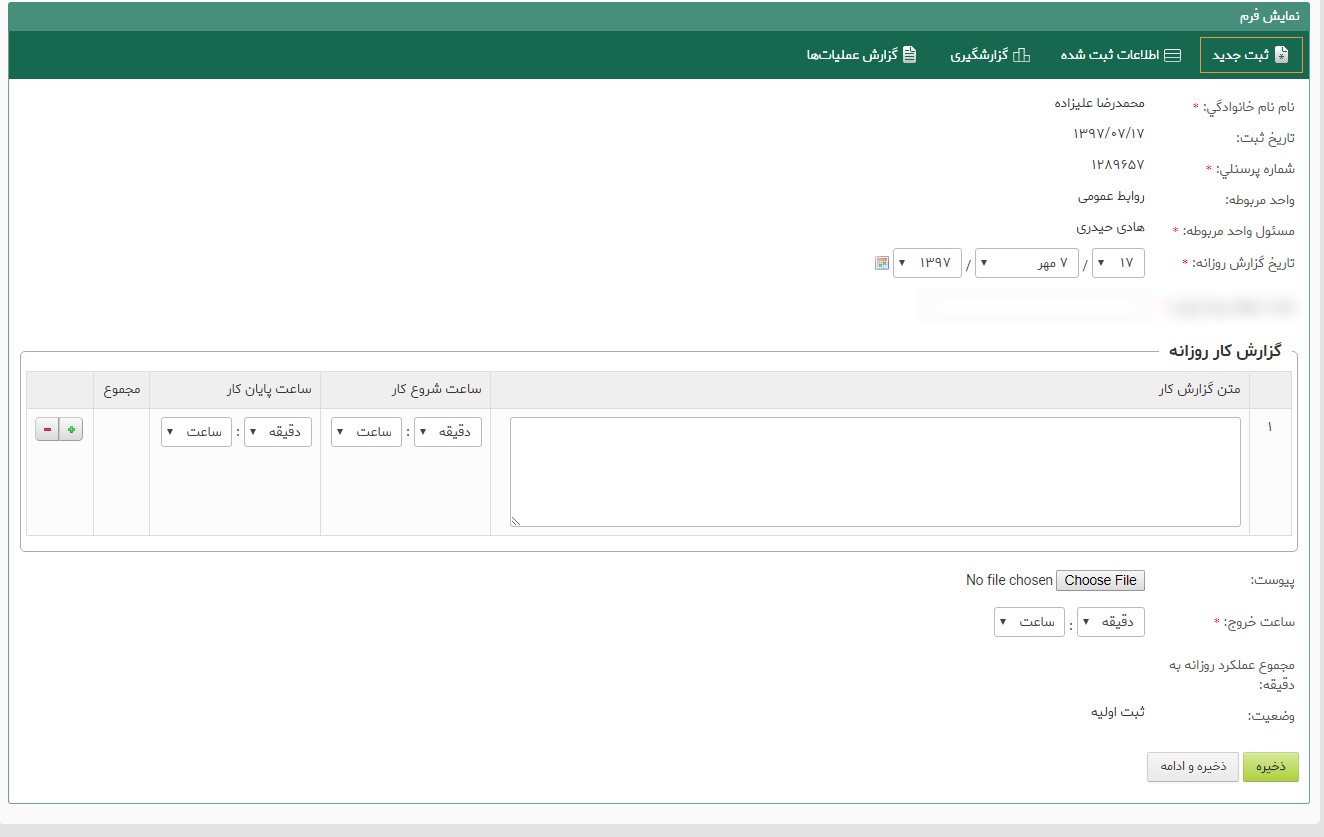This screenshot has height=837, width=1324.
Task: Click the chart icon beside گزارشگیری
Action: pyautogui.click(x=1022, y=56)
